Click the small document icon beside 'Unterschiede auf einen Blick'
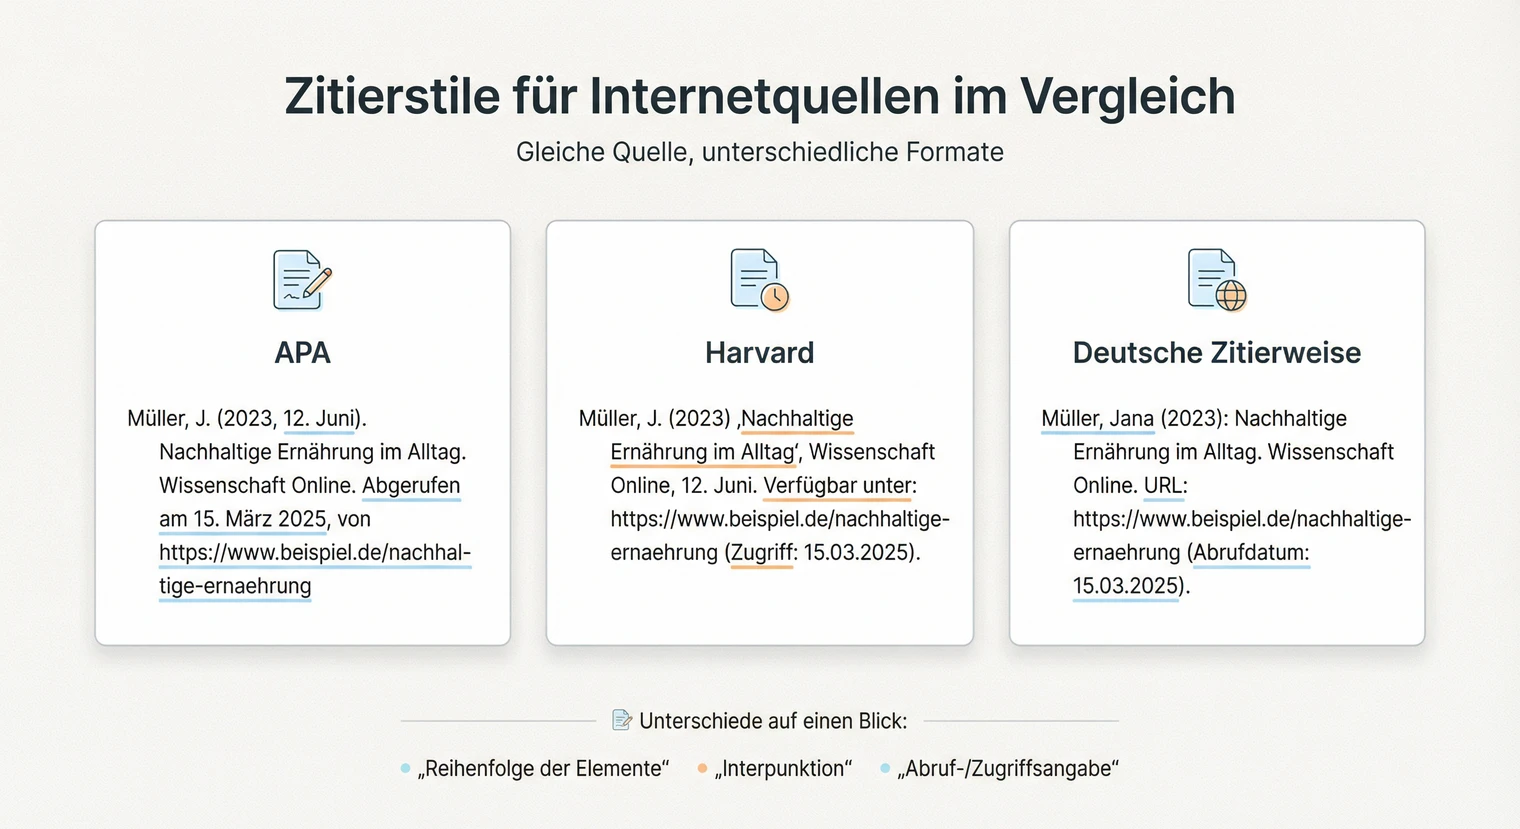 click(622, 719)
